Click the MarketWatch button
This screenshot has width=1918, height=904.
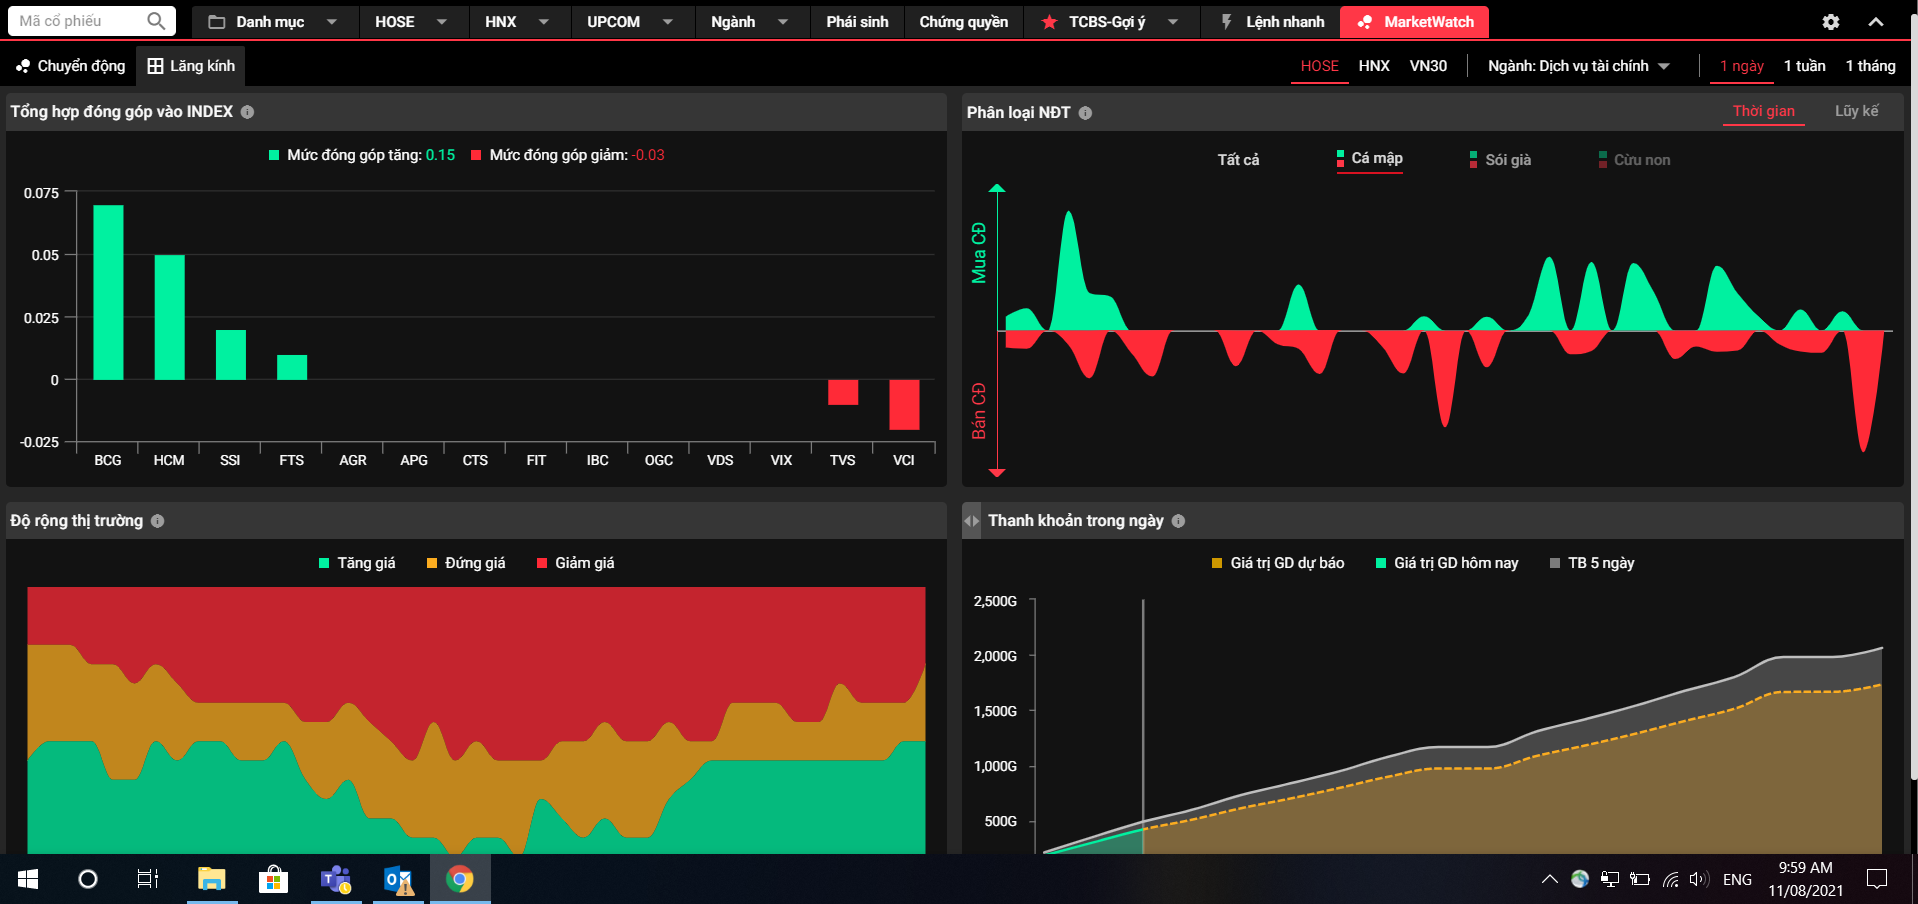[x=1414, y=22]
